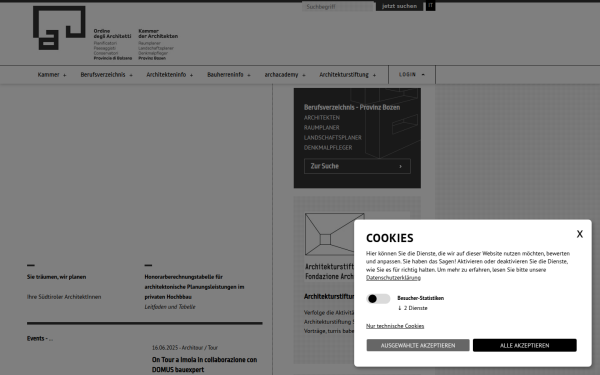
Task: Open the Kammer menu
Action: (x=52, y=75)
